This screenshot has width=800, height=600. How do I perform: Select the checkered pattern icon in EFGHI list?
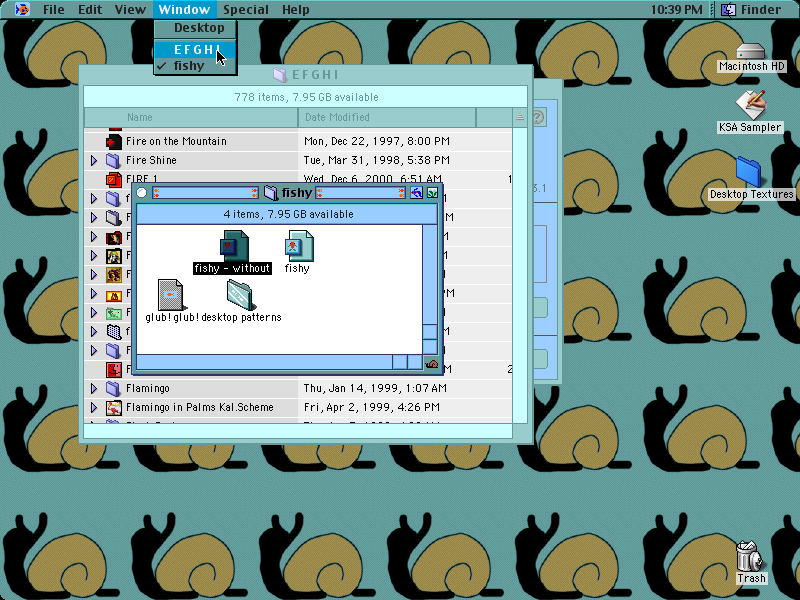(x=114, y=332)
